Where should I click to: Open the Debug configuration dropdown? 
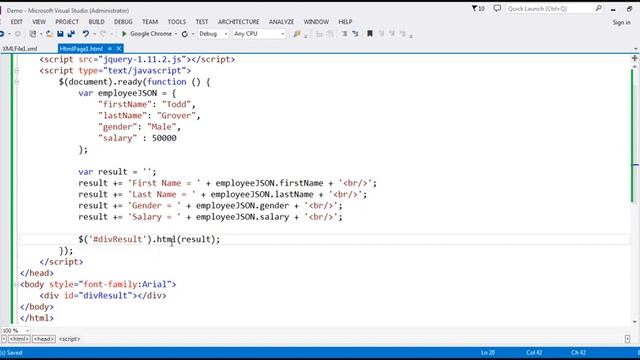[x=213, y=34]
